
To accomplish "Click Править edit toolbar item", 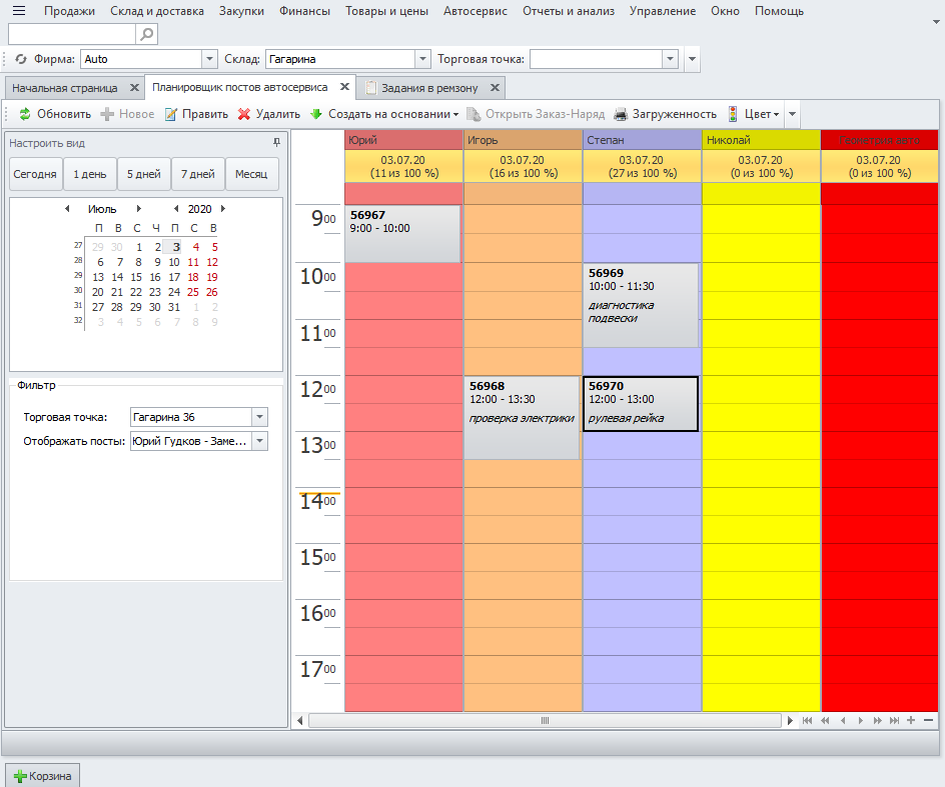I will point(196,114).
